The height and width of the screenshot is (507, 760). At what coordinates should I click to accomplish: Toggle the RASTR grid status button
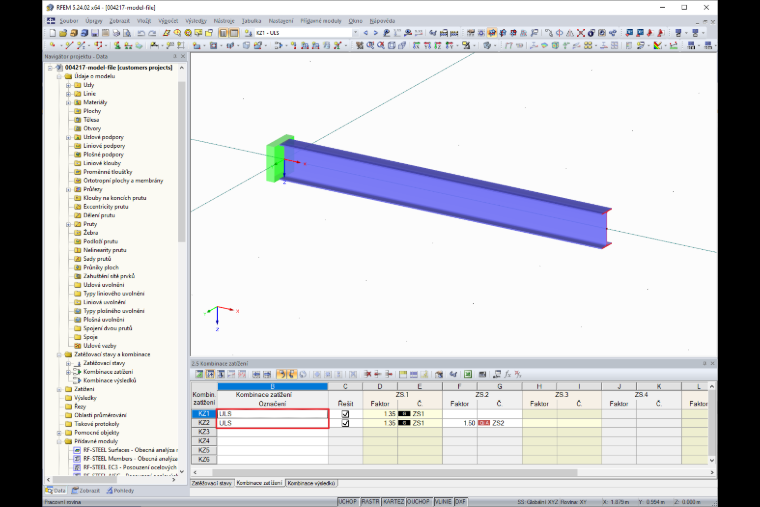pos(370,502)
